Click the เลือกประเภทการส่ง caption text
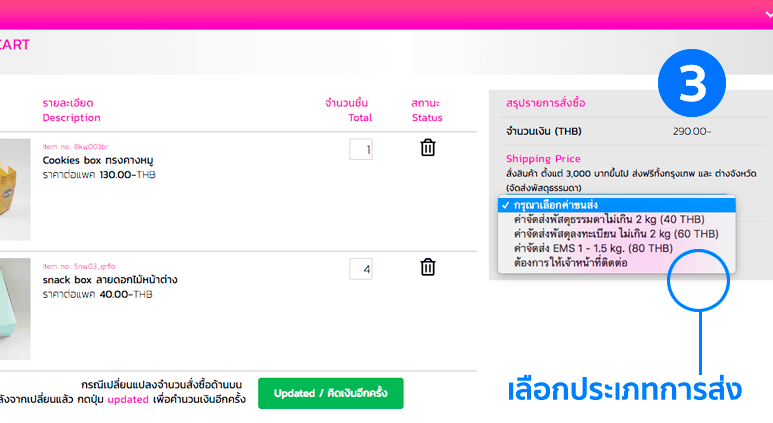Screen dimensions: 773x423 click(625, 389)
